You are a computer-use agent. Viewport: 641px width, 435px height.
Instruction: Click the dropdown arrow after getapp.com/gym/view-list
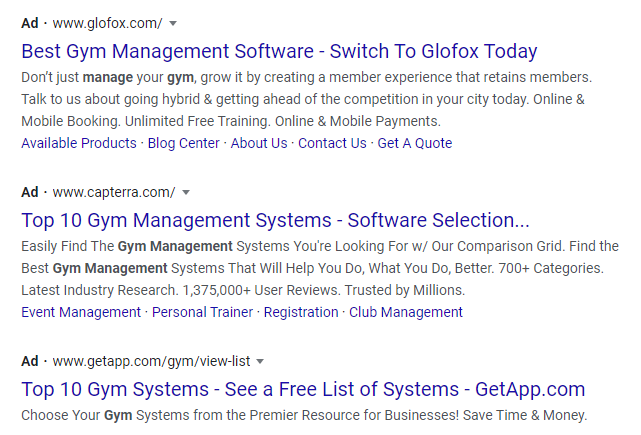pyautogui.click(x=260, y=361)
